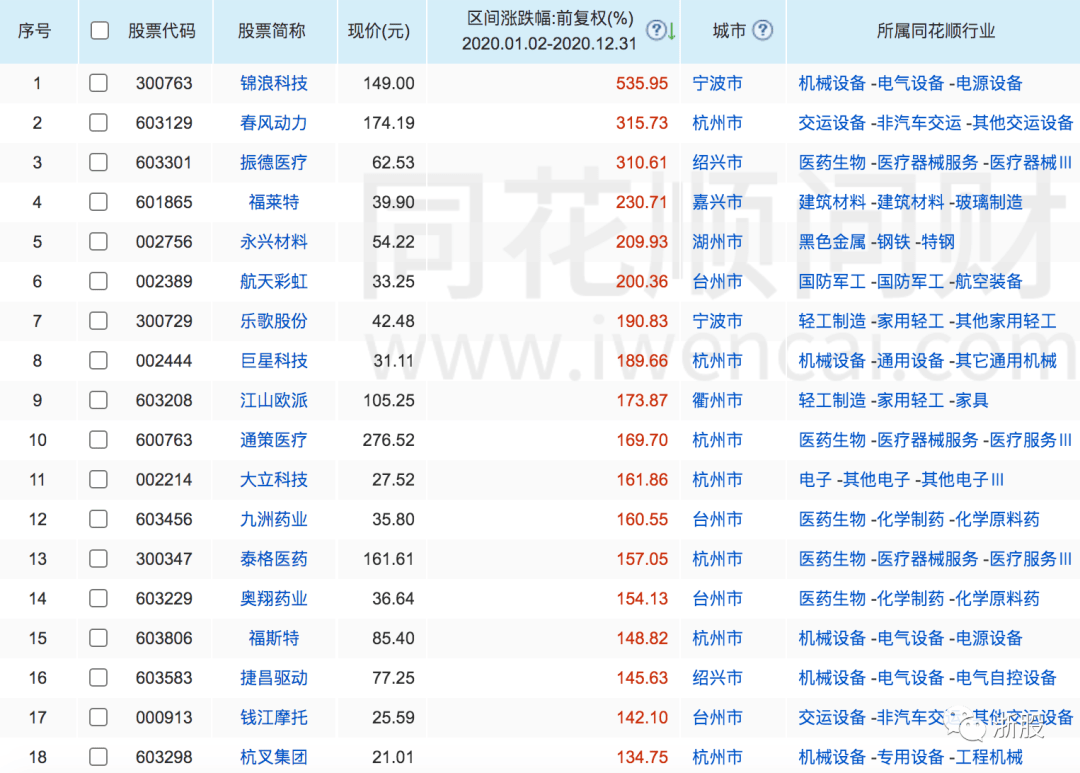The height and width of the screenshot is (773, 1080).
Task: Click the help icon beside 区间涨跌幅 header
Action: click(x=656, y=31)
